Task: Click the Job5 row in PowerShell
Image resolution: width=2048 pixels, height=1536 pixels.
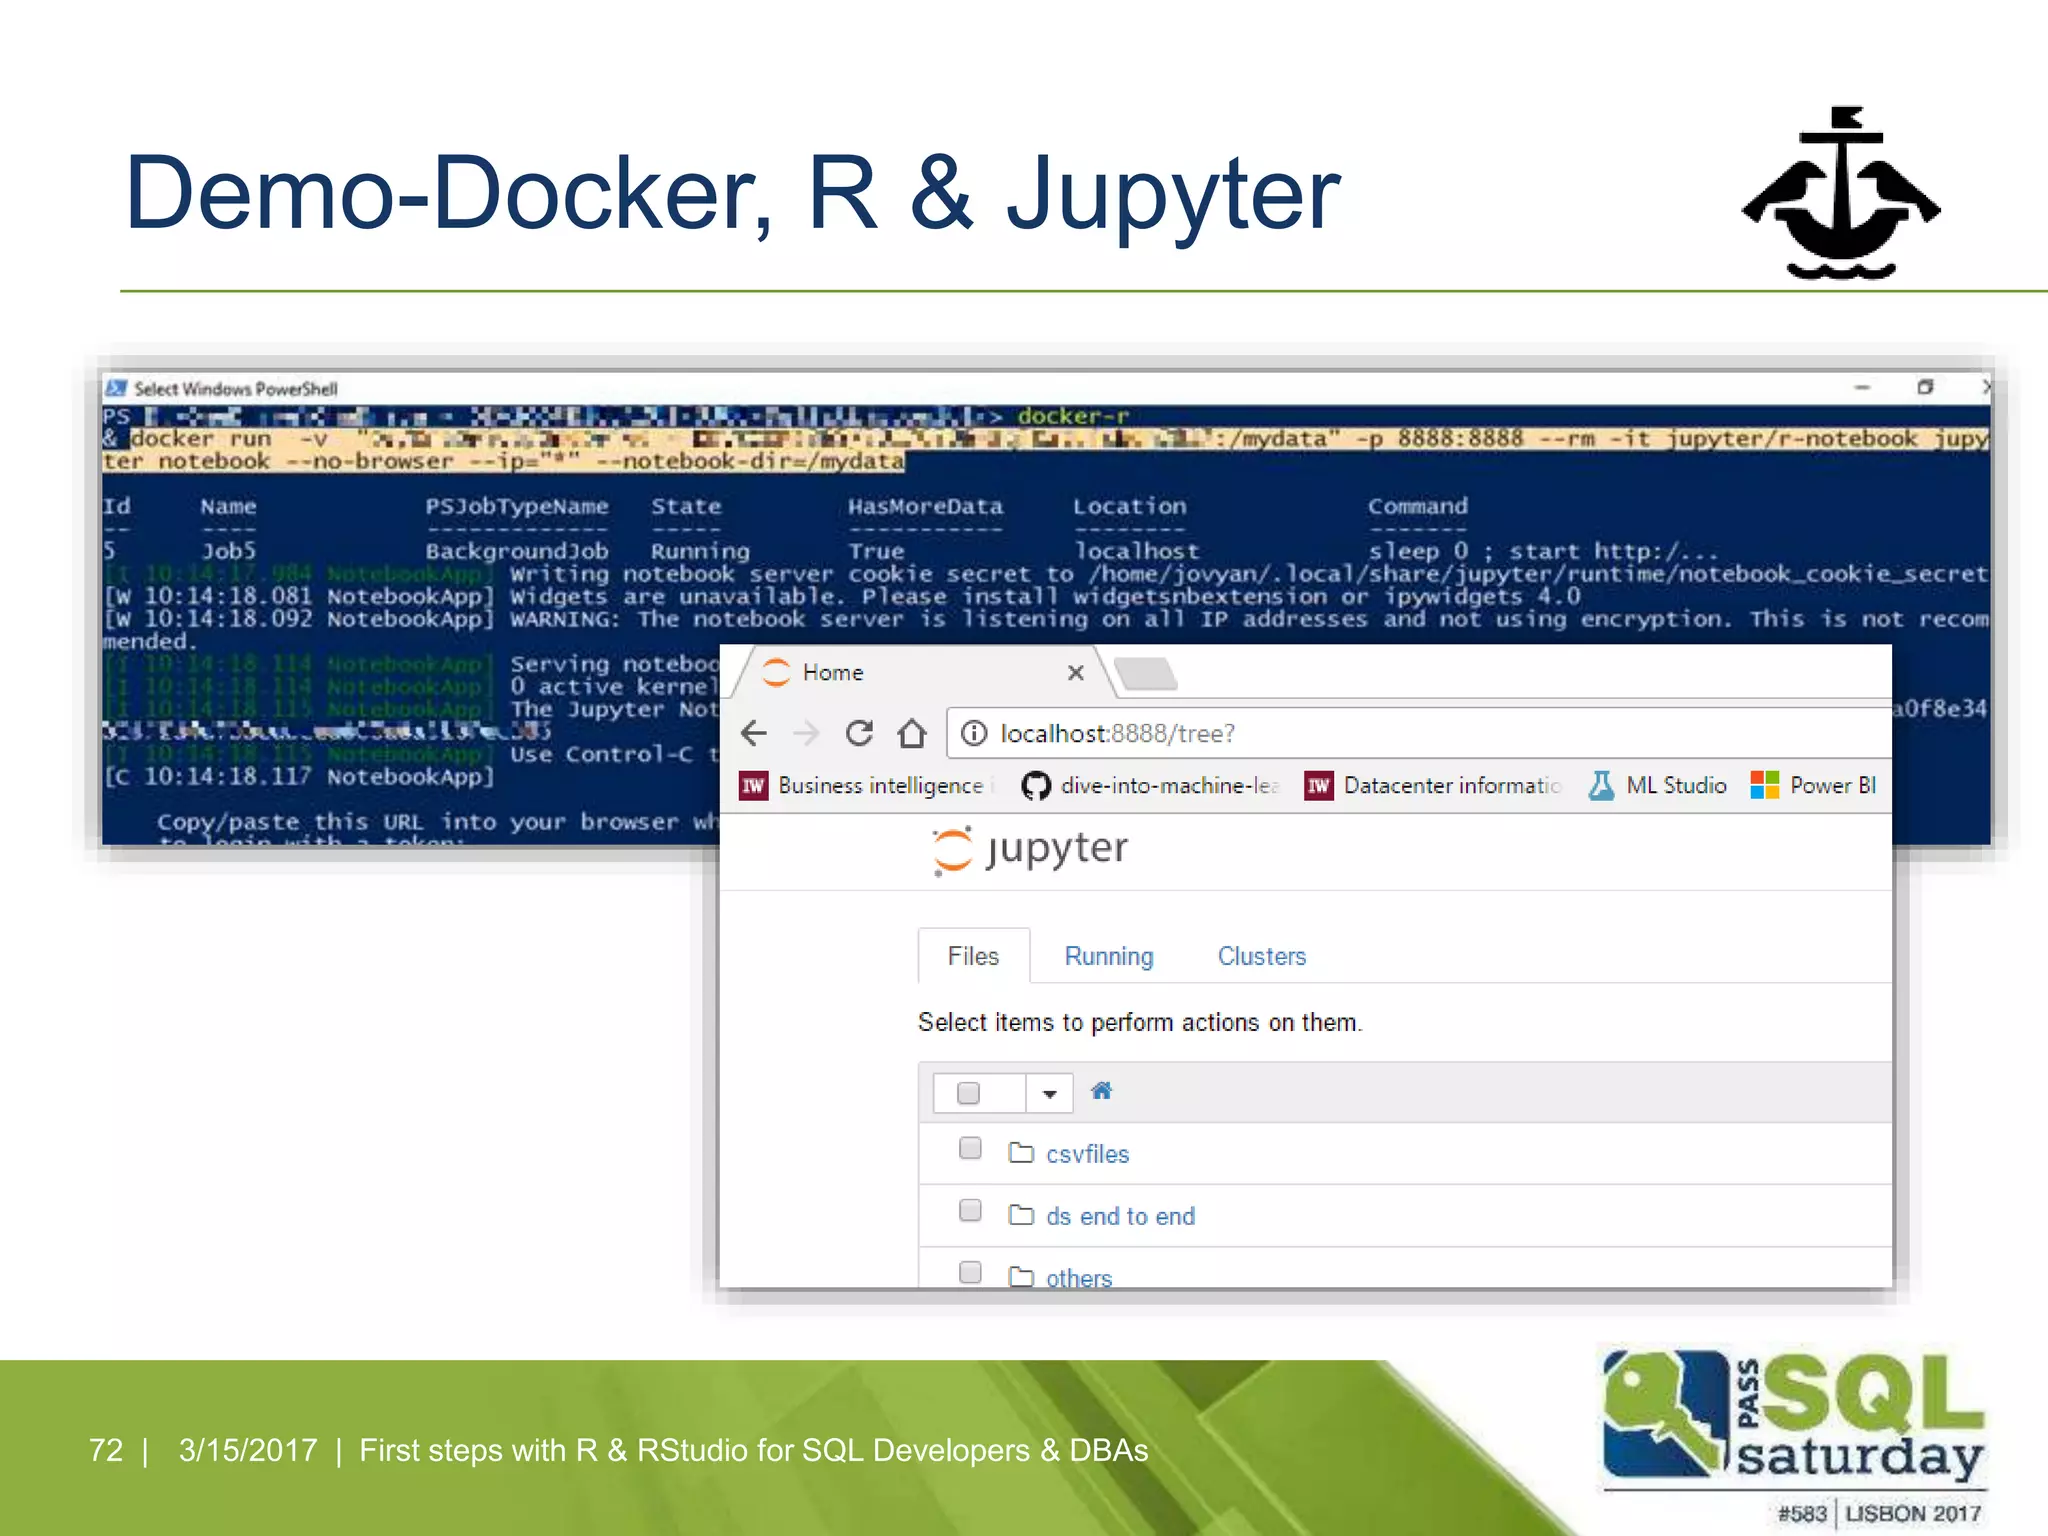Action: [910, 551]
